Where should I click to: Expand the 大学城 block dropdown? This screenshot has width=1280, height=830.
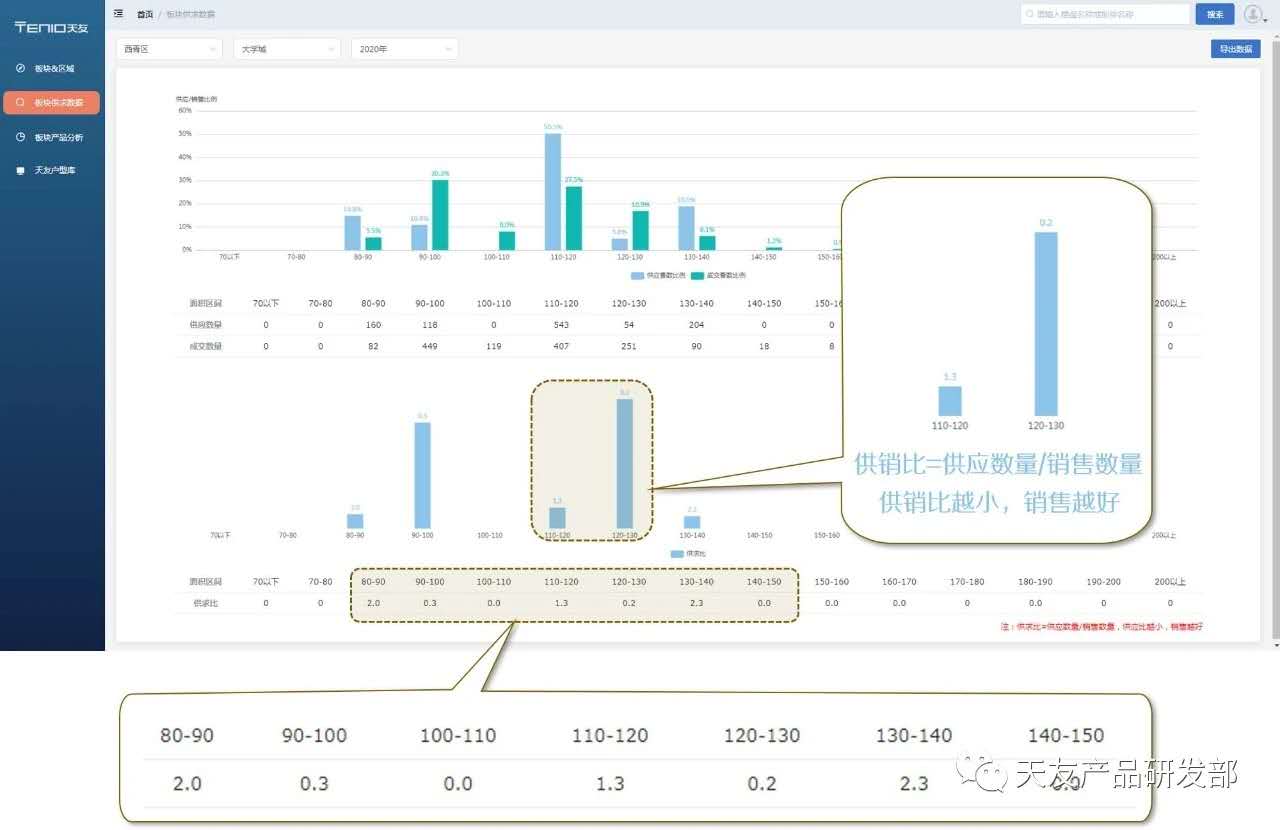pos(286,49)
